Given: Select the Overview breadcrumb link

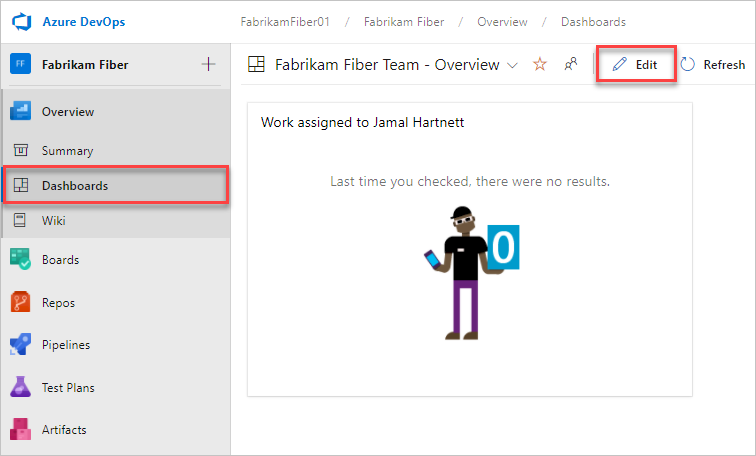Looking at the screenshot, I should click(x=502, y=22).
